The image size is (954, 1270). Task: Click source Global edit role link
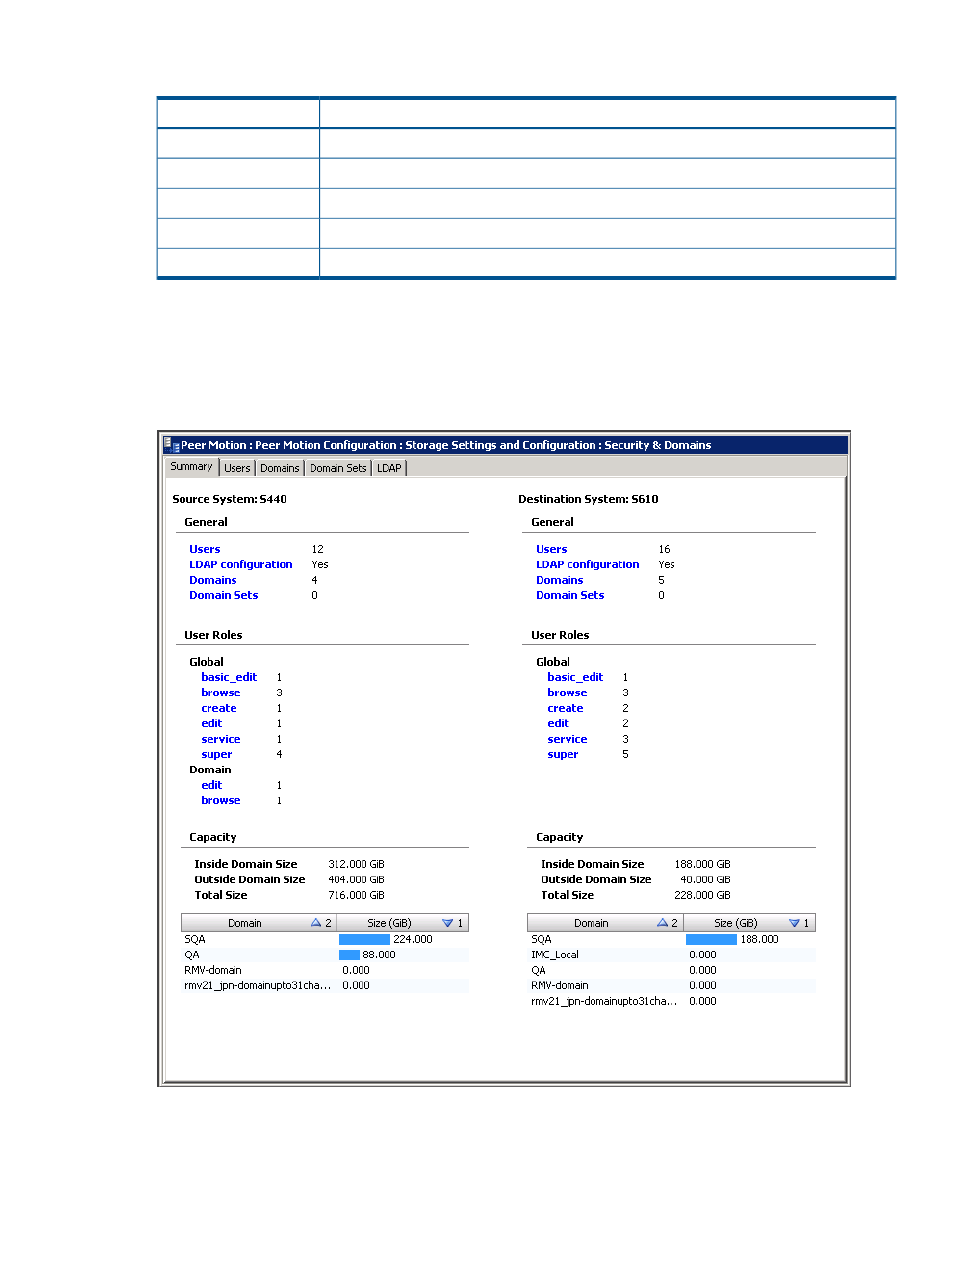(x=212, y=723)
